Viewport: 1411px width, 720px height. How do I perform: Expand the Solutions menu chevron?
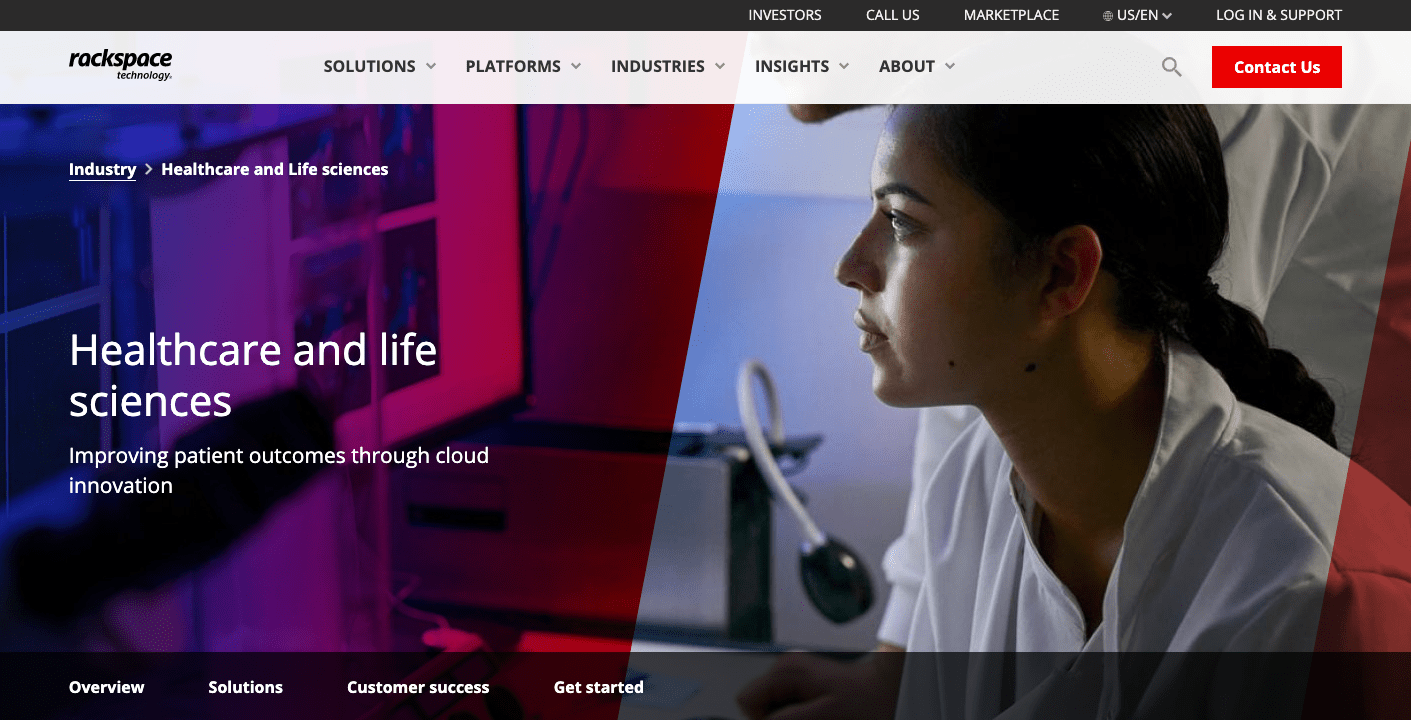coord(431,66)
